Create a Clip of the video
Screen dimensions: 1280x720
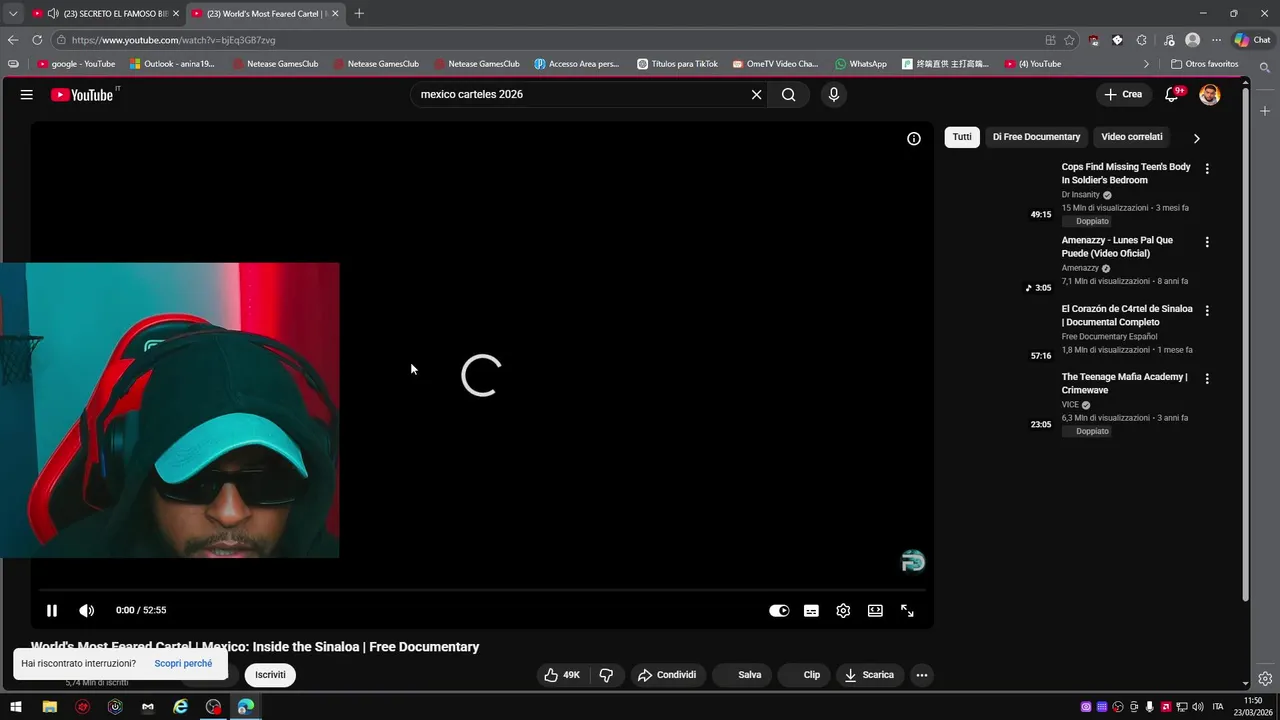pos(805,675)
